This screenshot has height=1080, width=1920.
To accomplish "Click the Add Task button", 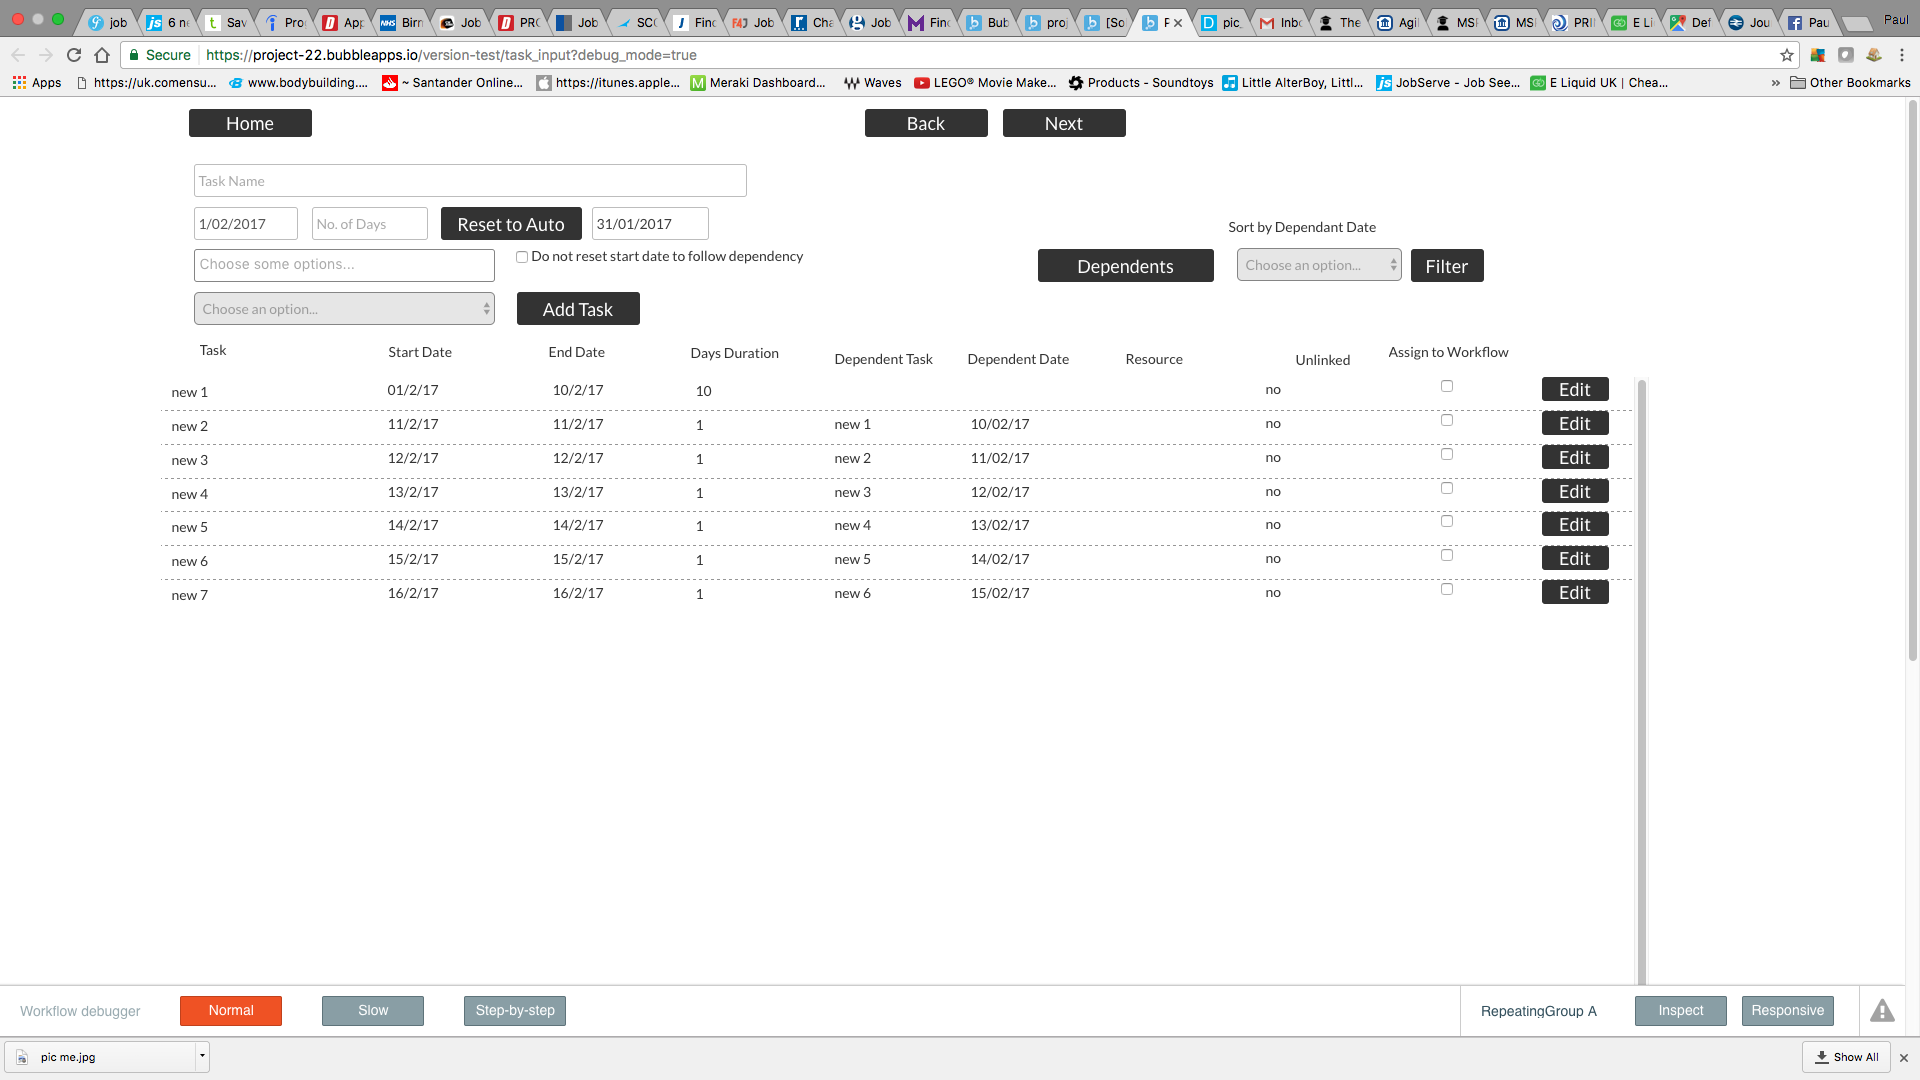I will [578, 309].
